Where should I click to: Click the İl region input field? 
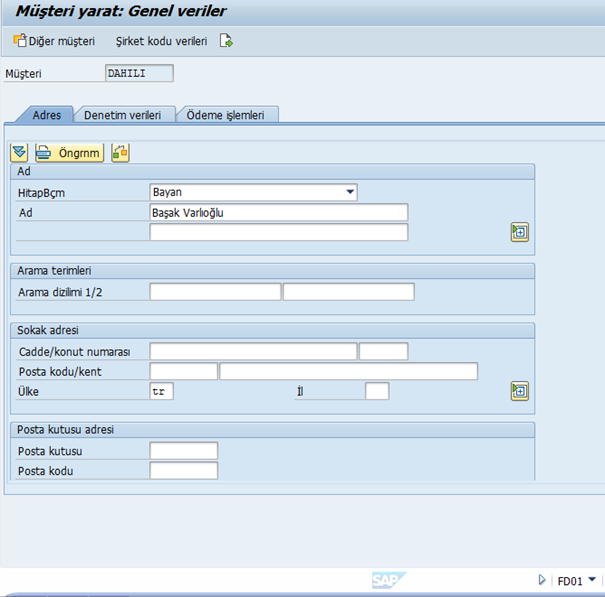tap(377, 391)
